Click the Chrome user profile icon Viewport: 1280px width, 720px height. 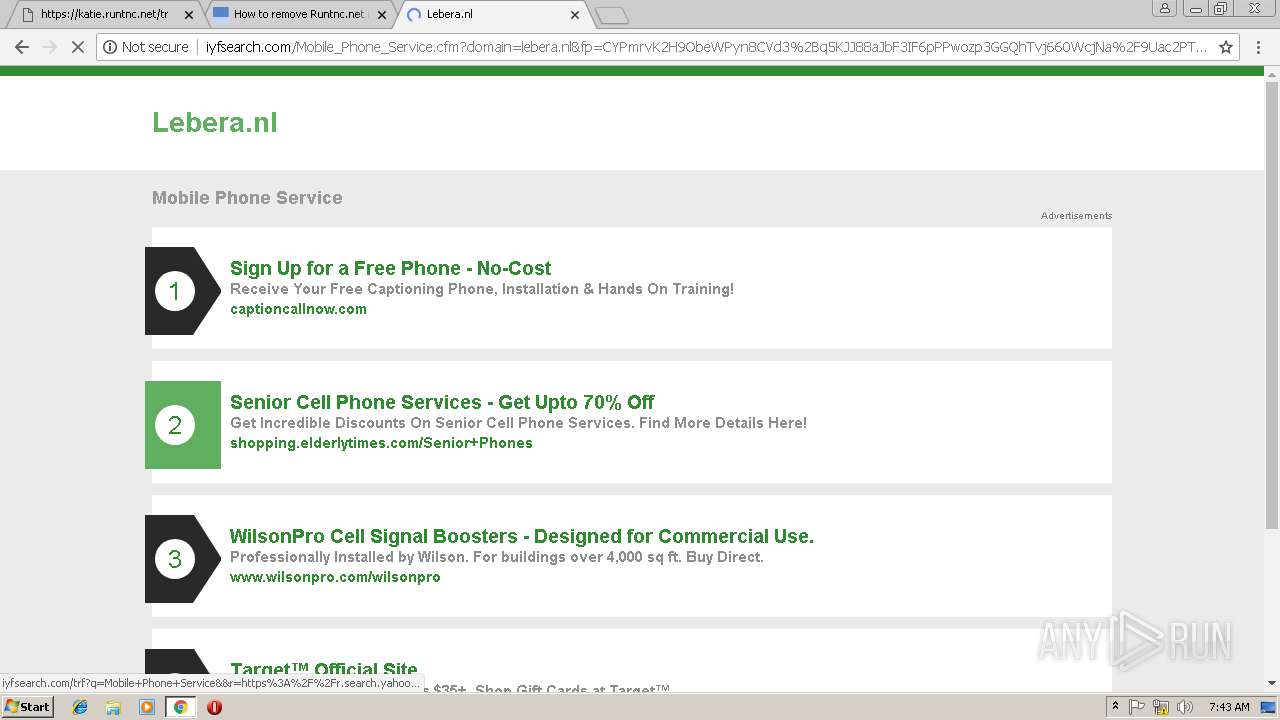pos(1165,8)
